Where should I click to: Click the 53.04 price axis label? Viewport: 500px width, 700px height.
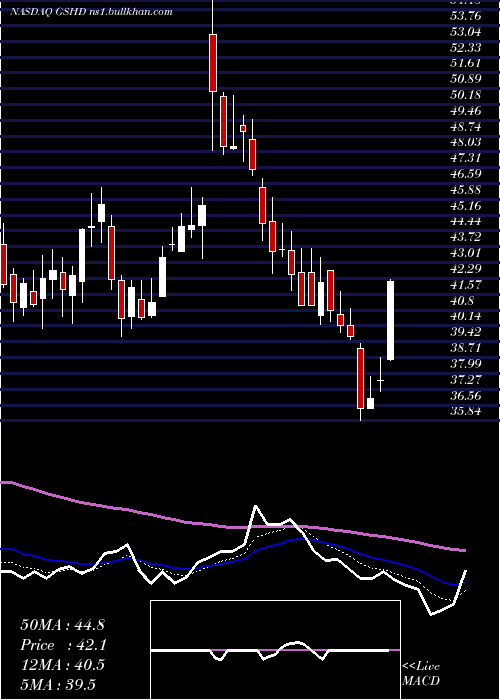point(465,32)
